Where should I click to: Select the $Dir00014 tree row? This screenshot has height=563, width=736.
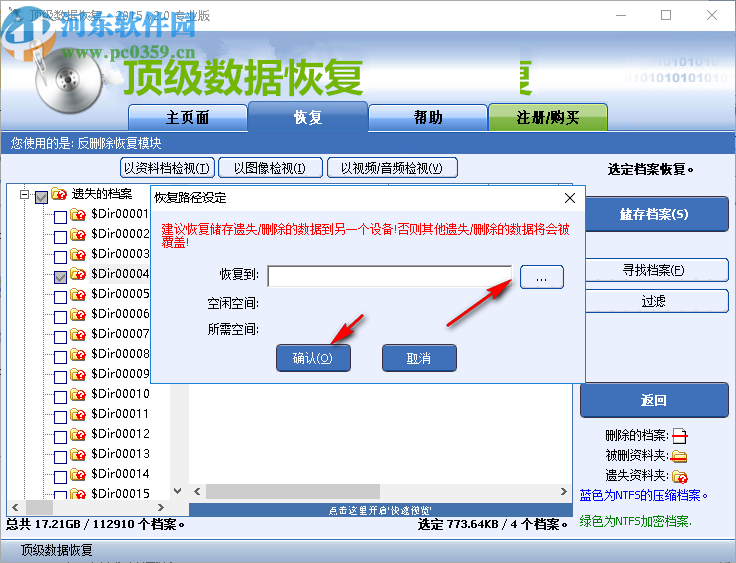[x=121, y=474]
